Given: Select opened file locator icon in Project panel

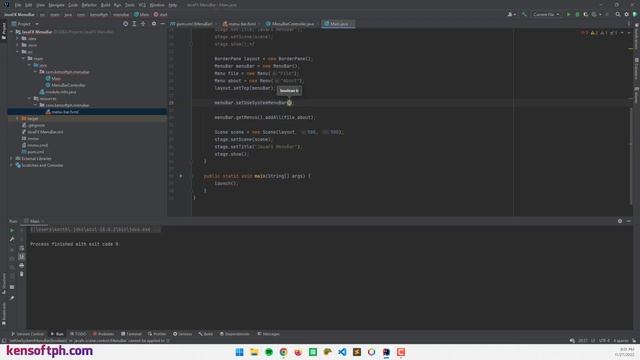Looking at the screenshot, I should 125,24.
